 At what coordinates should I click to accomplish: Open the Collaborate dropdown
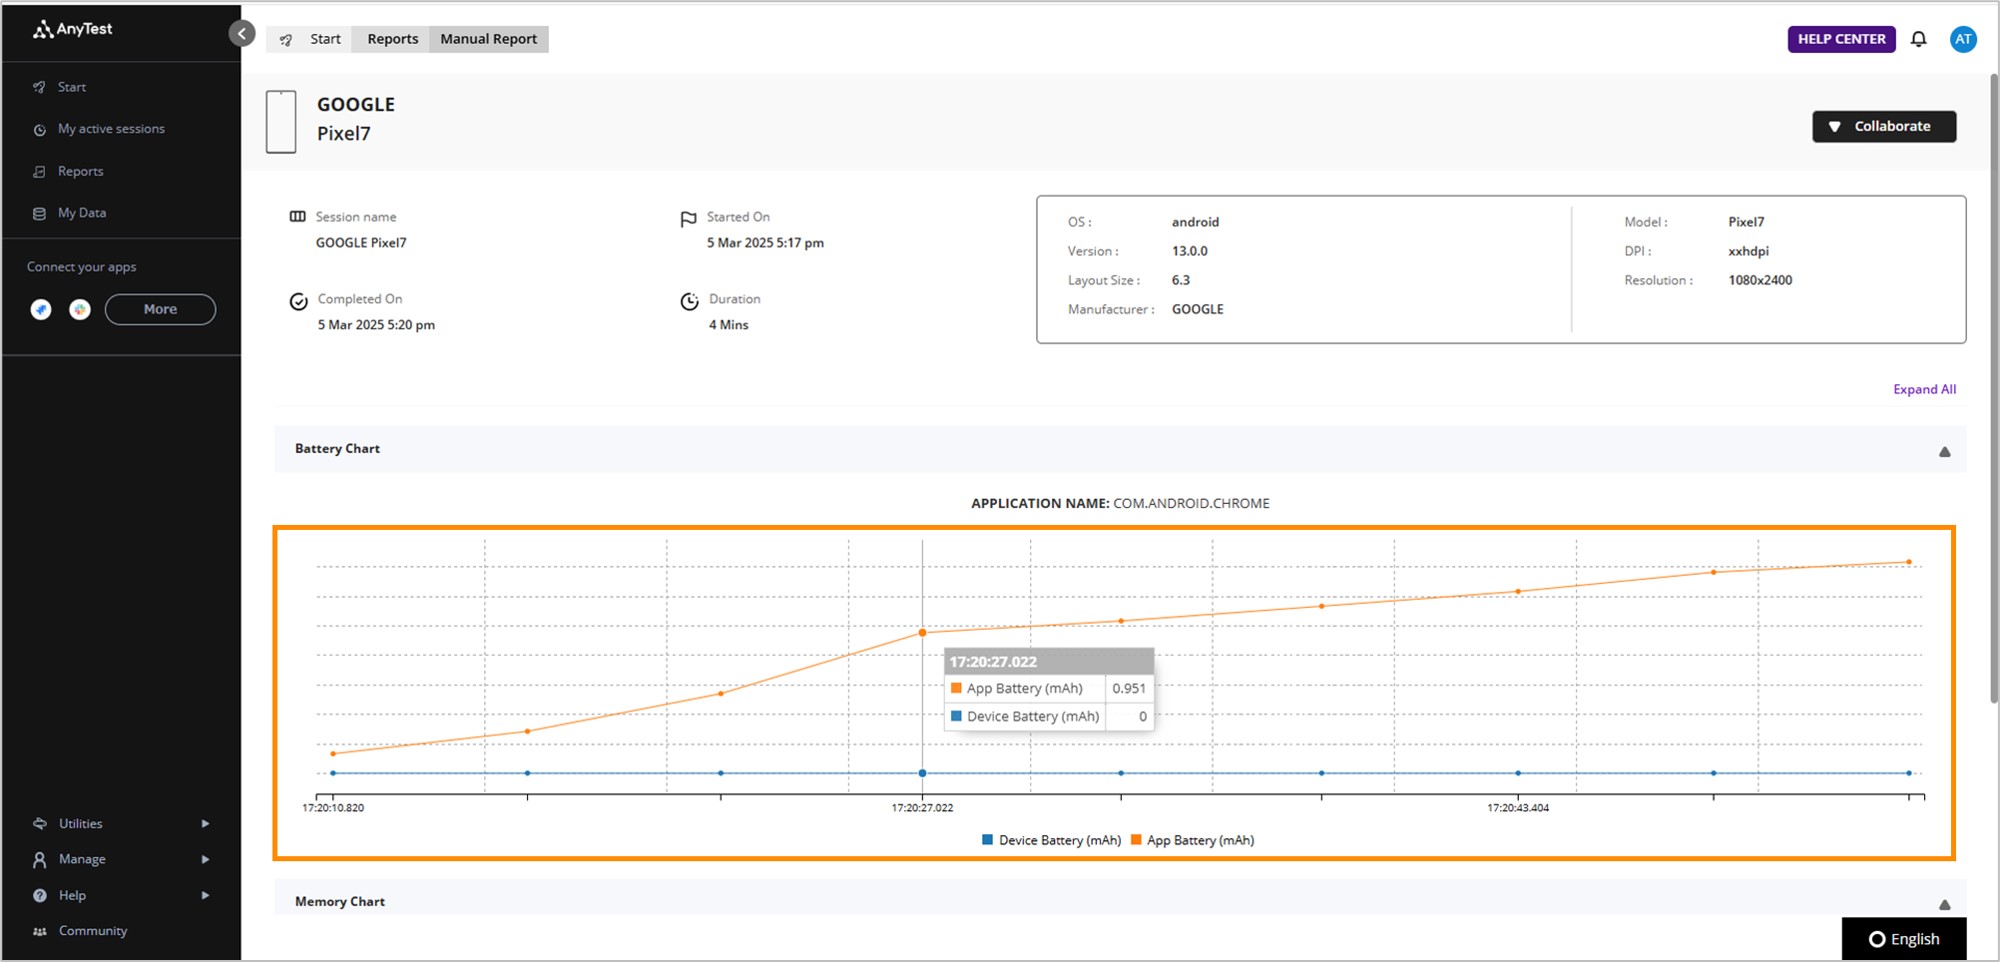1884,126
